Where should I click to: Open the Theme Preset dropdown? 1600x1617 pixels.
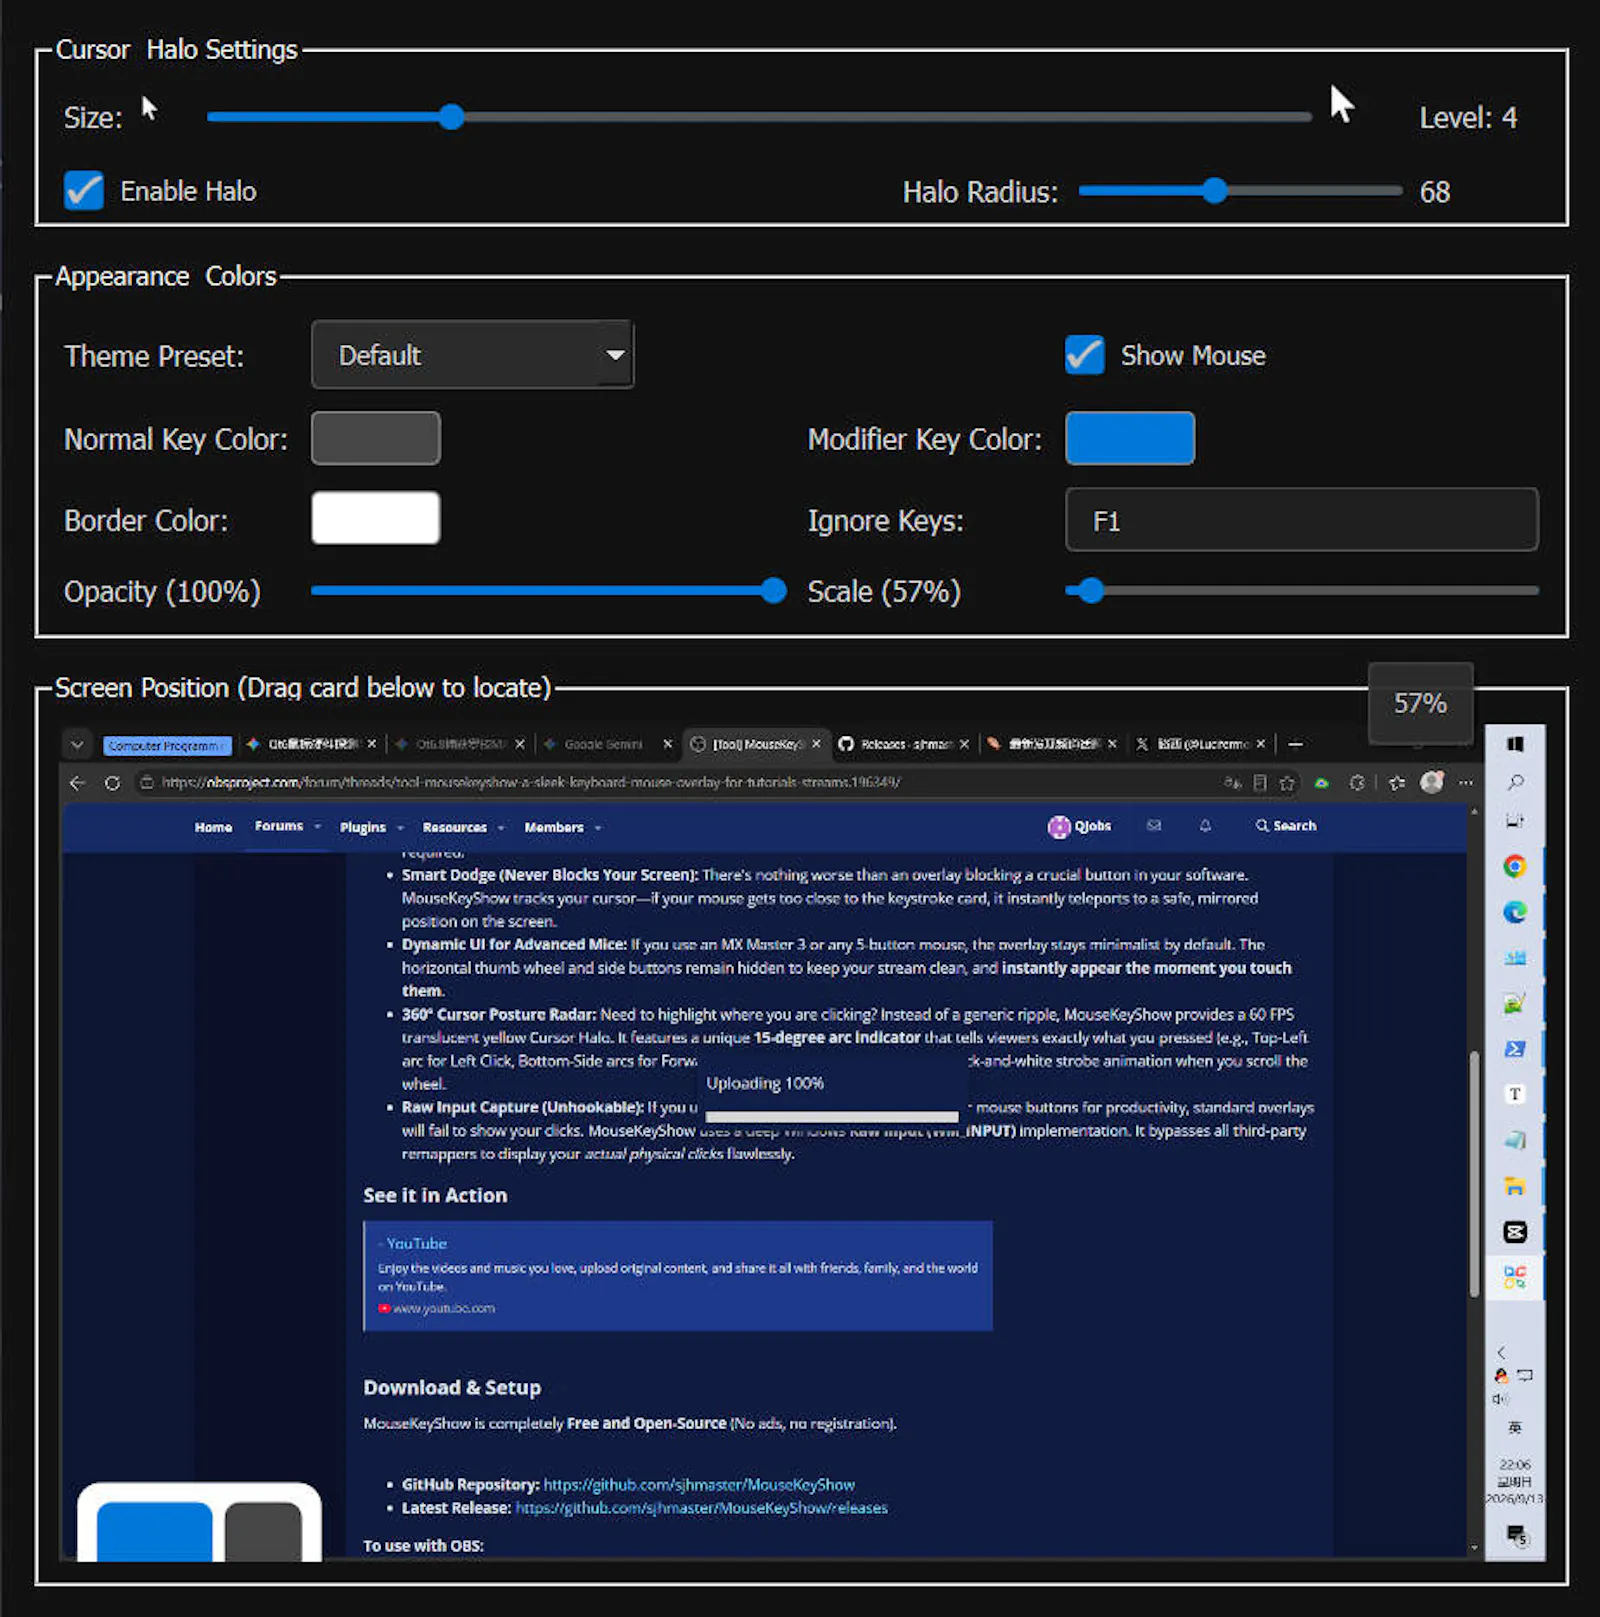[472, 355]
